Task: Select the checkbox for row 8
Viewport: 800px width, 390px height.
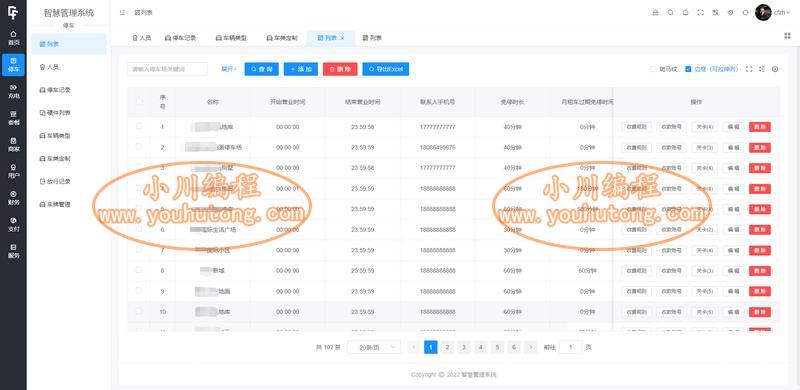Action: pos(139,270)
